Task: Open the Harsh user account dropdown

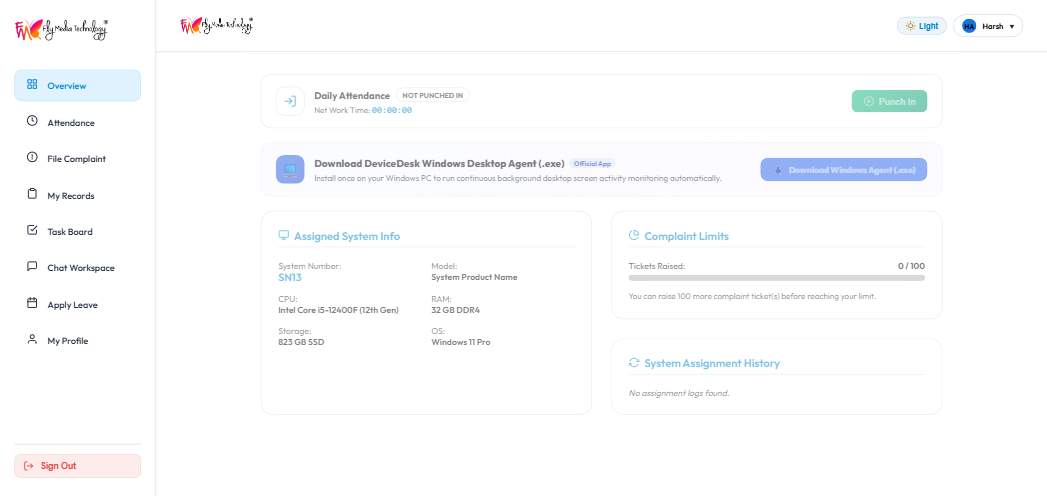Action: click(988, 26)
